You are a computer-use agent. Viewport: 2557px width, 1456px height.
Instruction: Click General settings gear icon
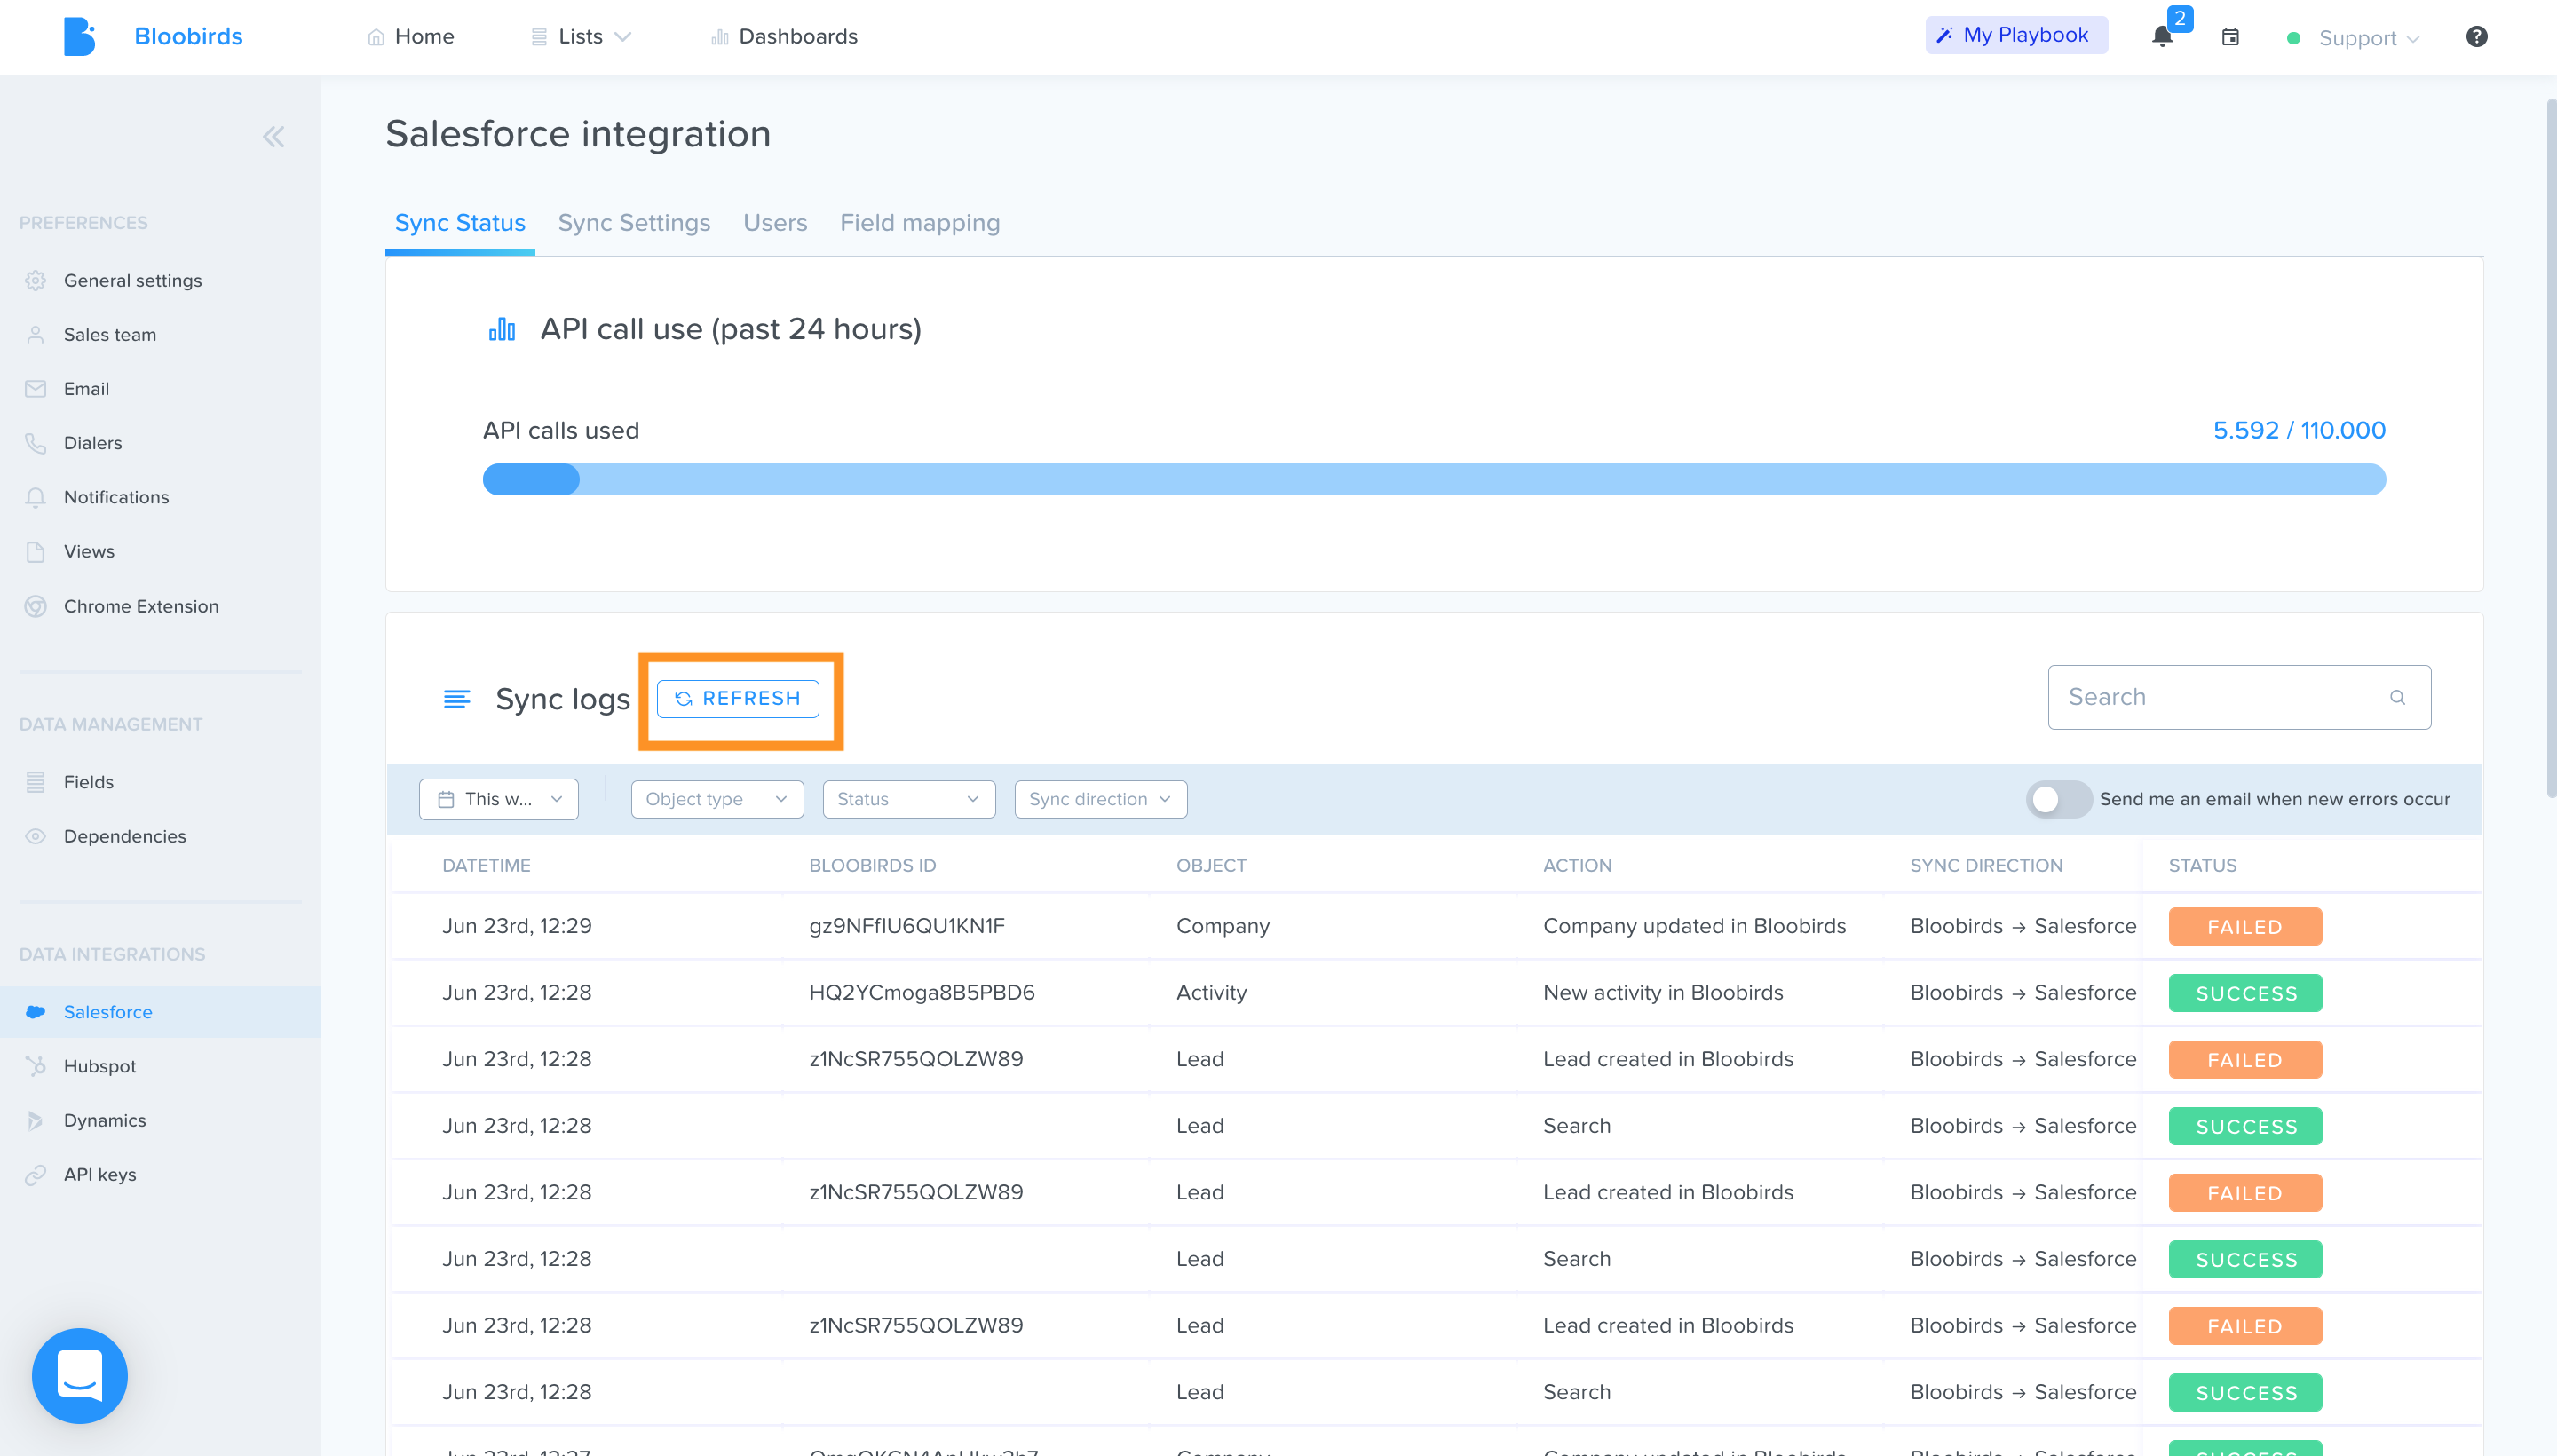(x=36, y=281)
